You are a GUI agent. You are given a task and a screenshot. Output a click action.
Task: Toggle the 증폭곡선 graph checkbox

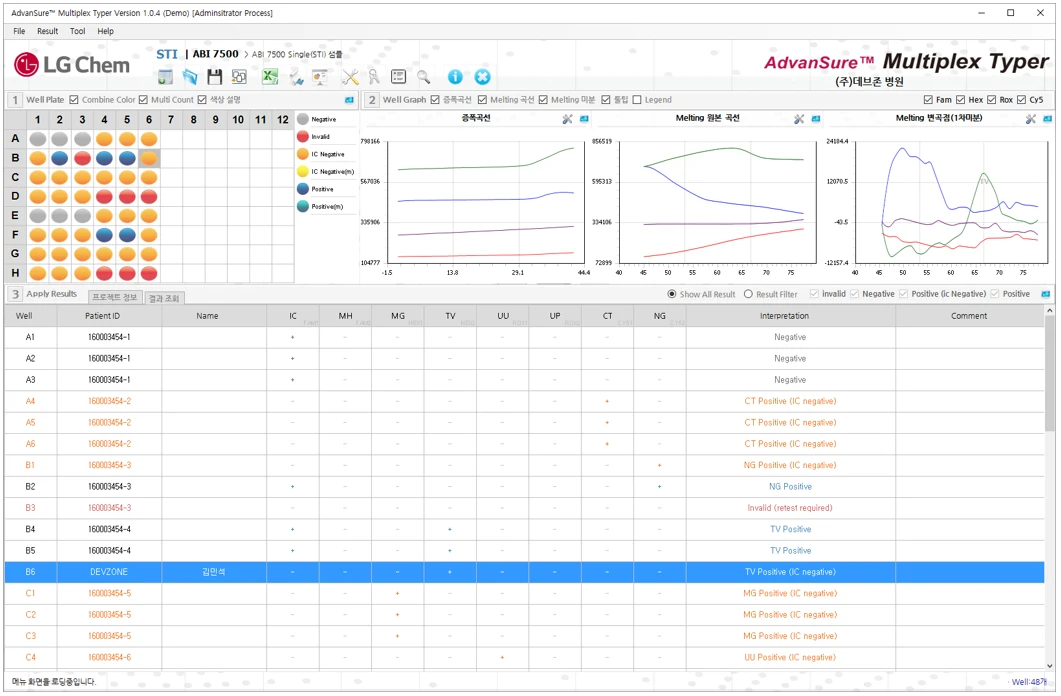click(x=435, y=100)
